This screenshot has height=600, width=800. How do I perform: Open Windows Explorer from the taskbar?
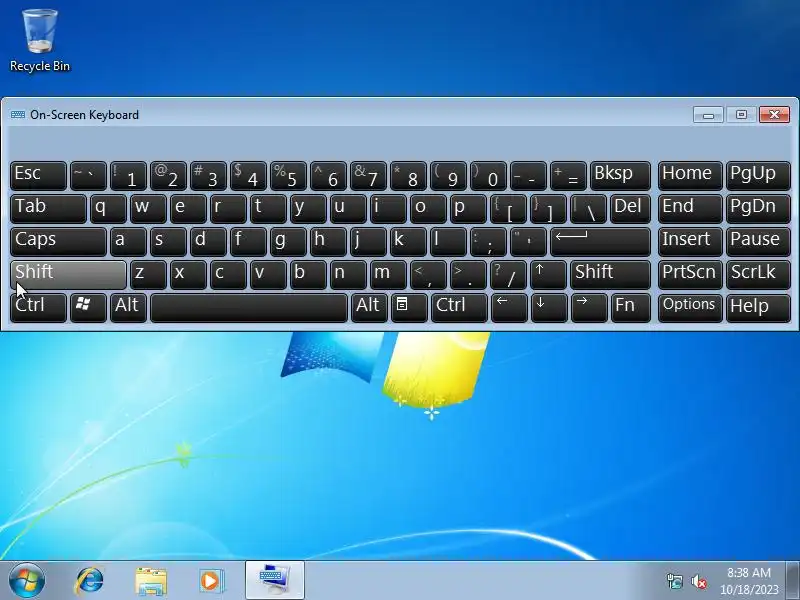coord(151,581)
